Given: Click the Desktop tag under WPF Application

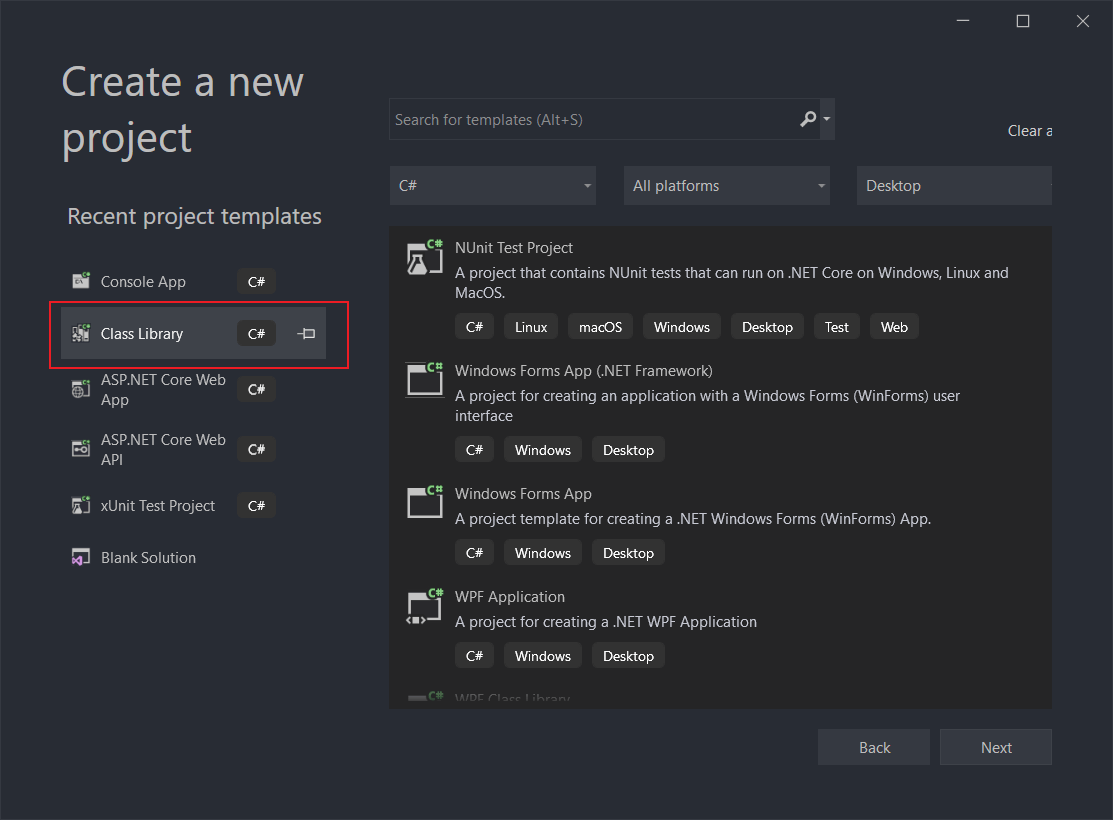Looking at the screenshot, I should pyautogui.click(x=628, y=655).
